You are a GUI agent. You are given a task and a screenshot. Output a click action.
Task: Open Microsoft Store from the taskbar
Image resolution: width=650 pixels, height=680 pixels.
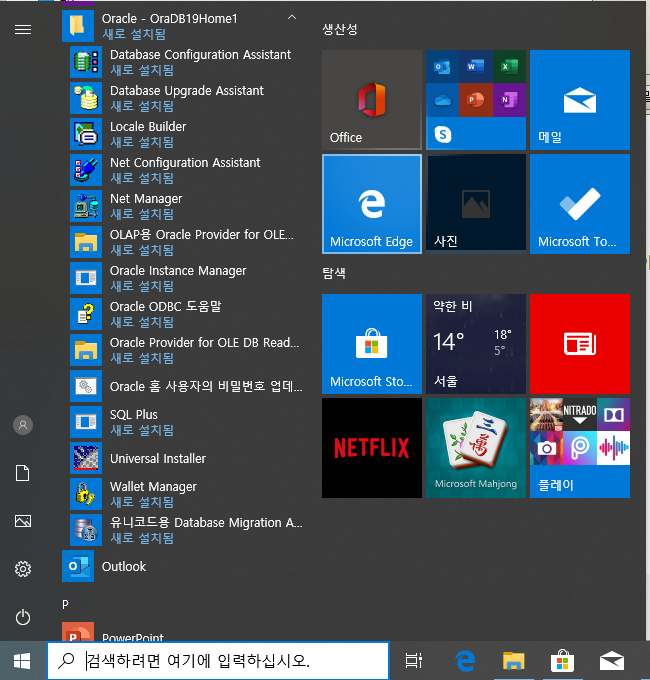(562, 661)
